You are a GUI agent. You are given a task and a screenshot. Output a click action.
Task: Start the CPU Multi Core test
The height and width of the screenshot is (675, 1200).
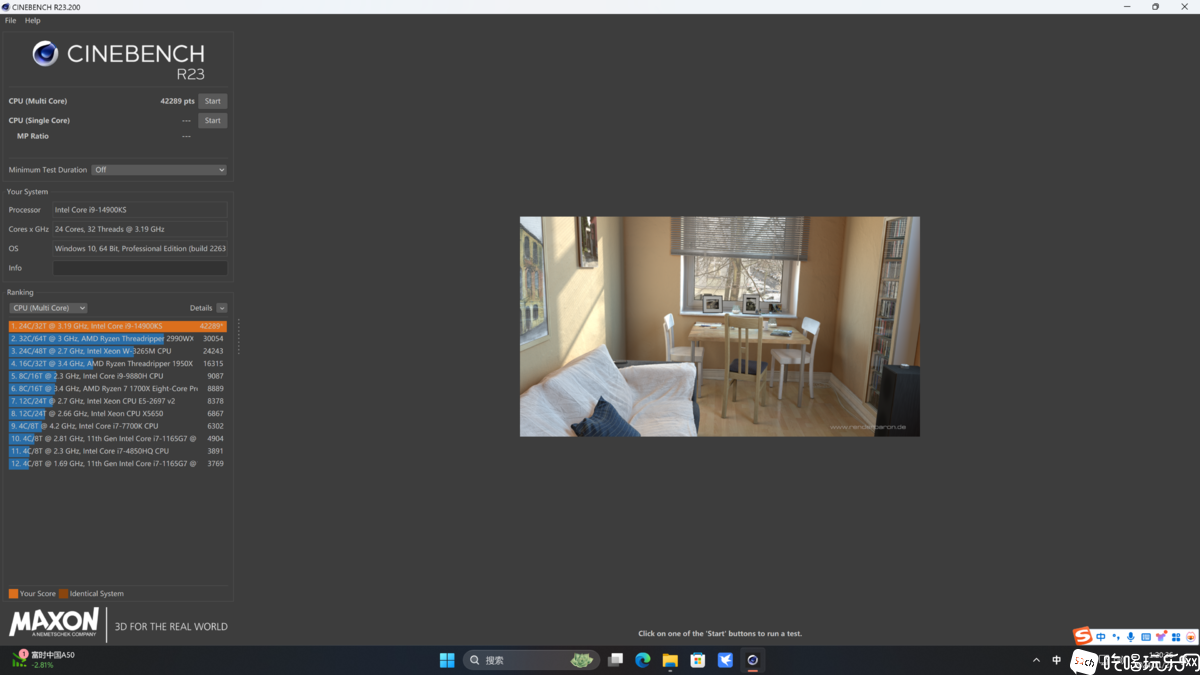point(213,101)
